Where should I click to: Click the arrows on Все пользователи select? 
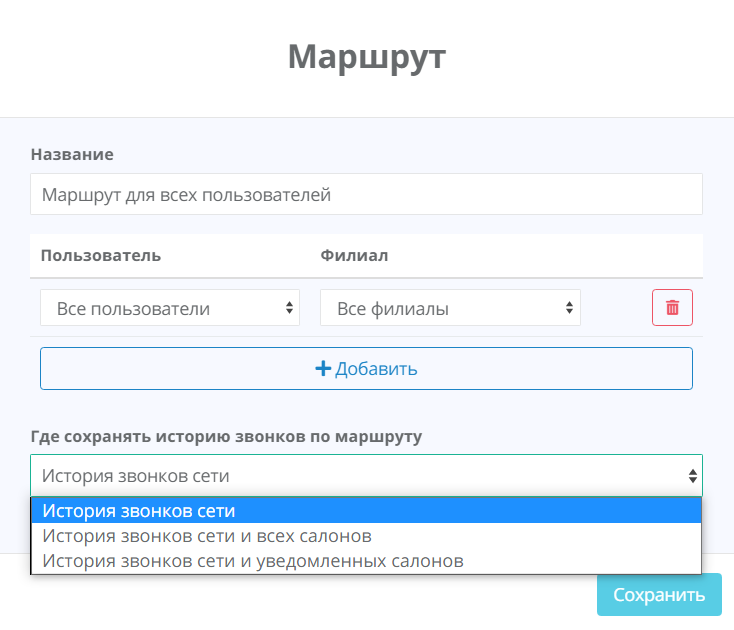point(289,308)
